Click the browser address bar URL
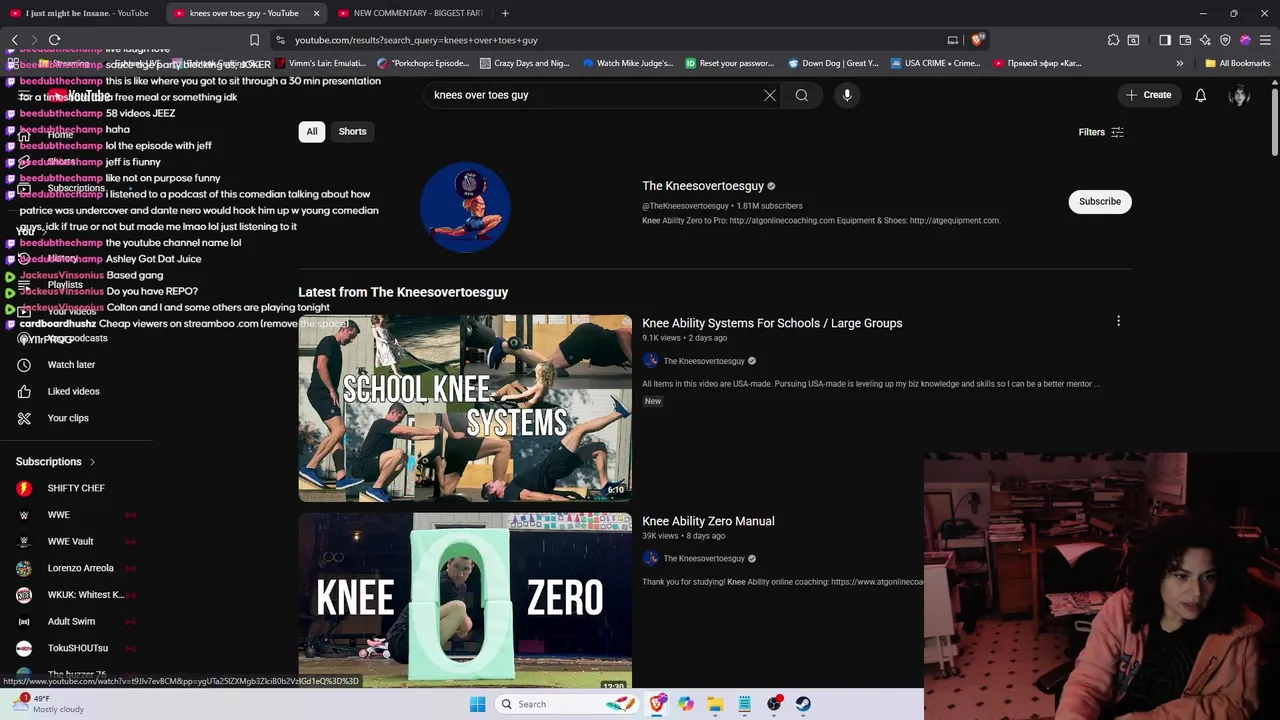The width and height of the screenshot is (1280, 720). tap(416, 40)
